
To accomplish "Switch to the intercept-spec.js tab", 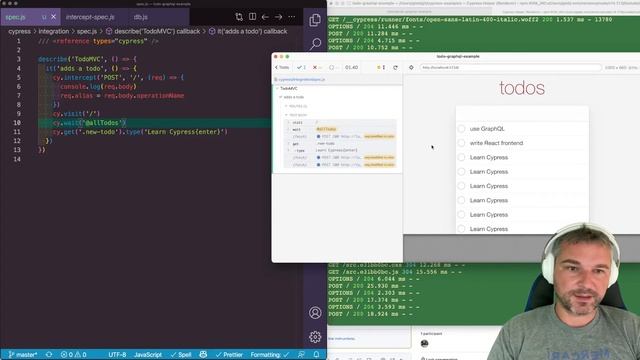I will tap(90, 17).
